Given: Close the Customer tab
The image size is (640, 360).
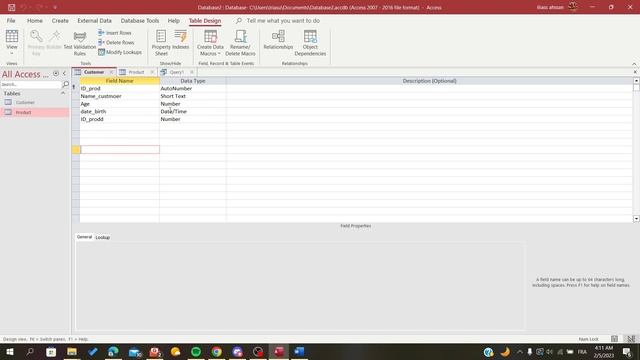Looking at the screenshot, I should pos(111,72).
